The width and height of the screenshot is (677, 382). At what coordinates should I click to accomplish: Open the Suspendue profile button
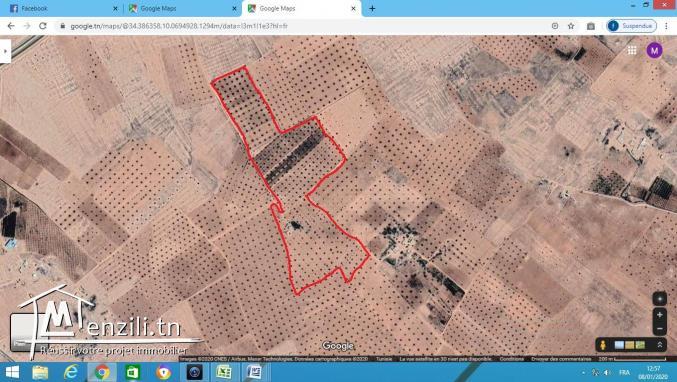[x=631, y=26]
